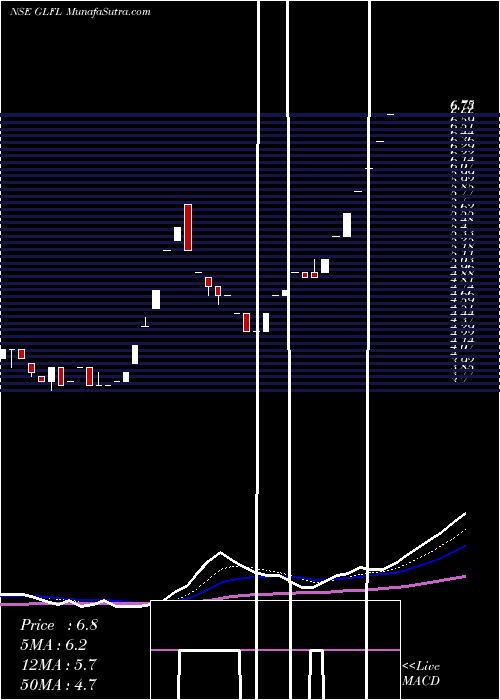Viewport: 500px width, 700px height.
Task: Click the NSE GLFL MunafaSutra.com title text
Action: tap(80, 12)
